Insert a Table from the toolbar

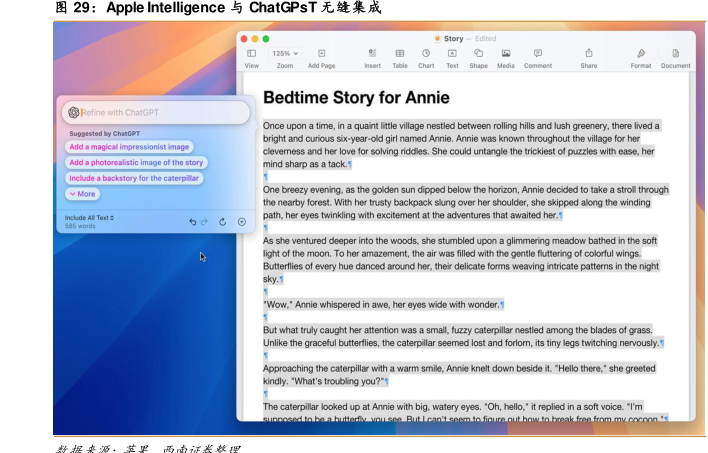pyautogui.click(x=399, y=53)
